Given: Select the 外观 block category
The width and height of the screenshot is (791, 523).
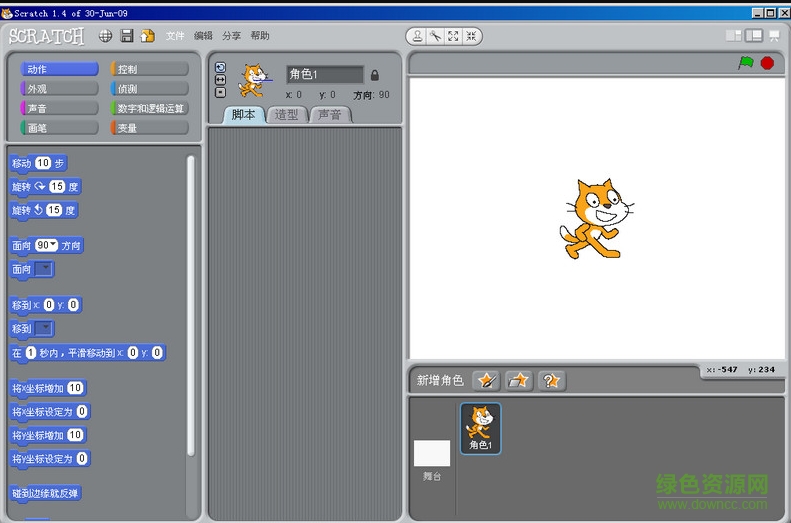Looking at the screenshot, I should tap(59, 88).
